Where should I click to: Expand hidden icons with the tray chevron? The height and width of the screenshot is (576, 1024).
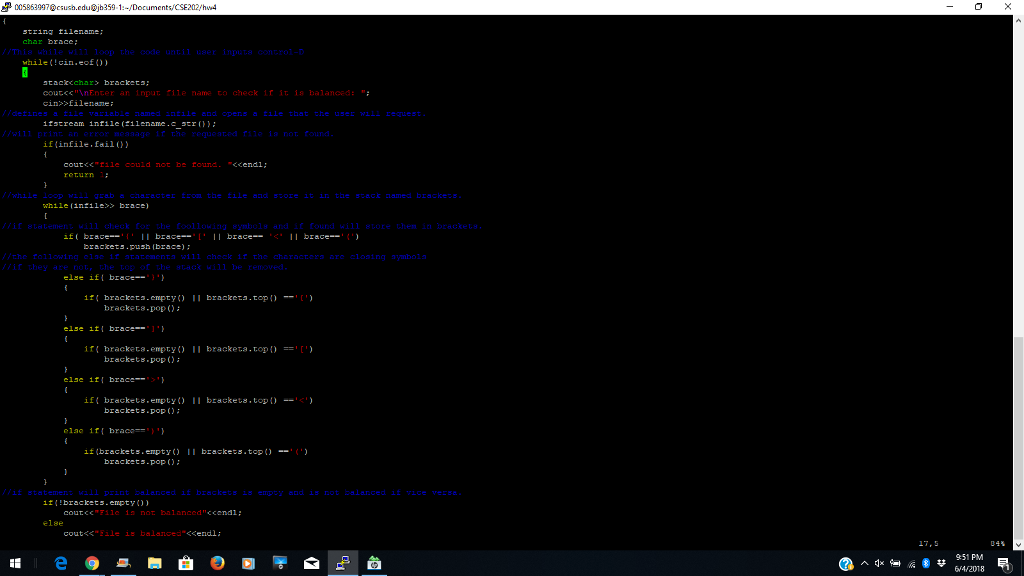pos(865,563)
